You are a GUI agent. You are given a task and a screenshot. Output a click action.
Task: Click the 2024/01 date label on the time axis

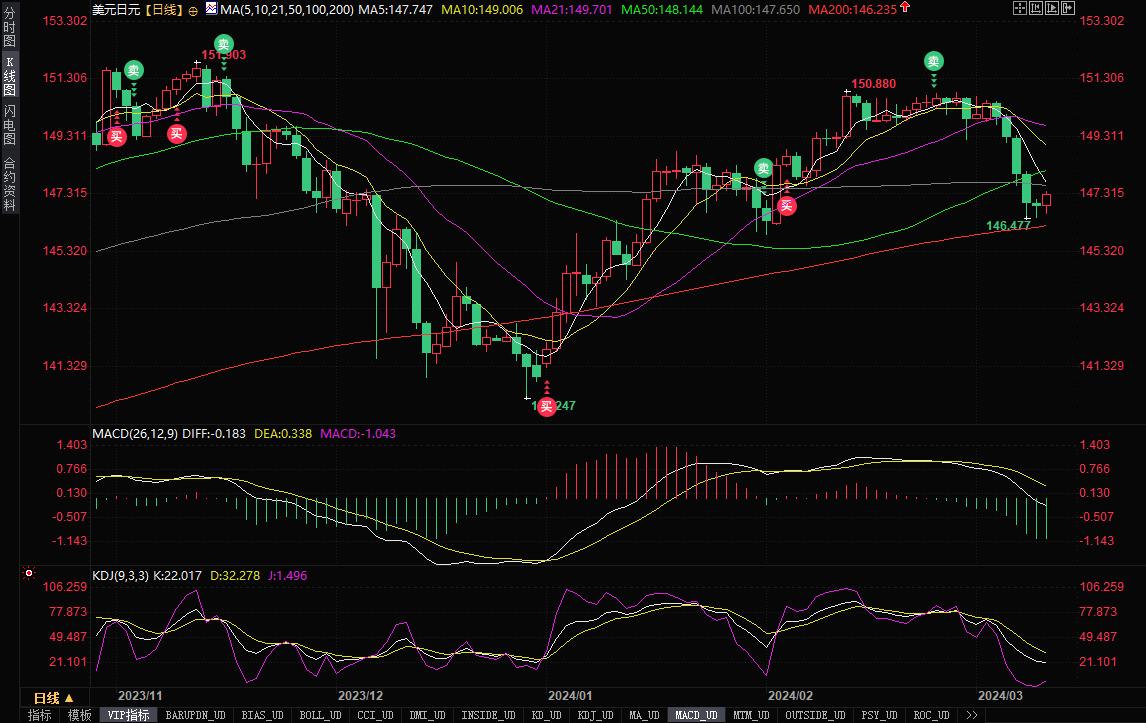pos(570,695)
